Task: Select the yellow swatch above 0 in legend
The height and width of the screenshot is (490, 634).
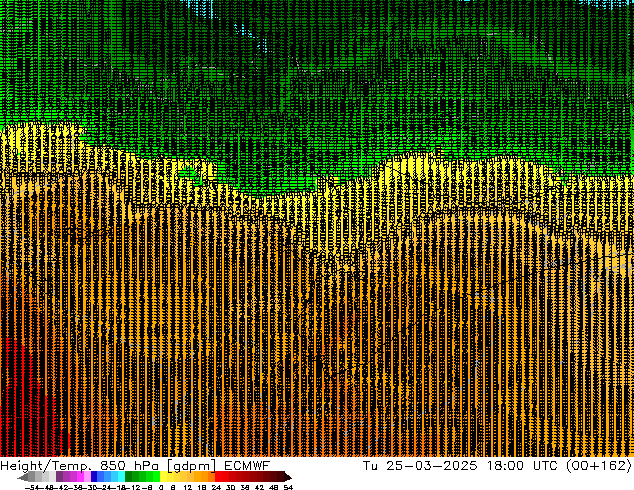Action: pyautogui.click(x=163, y=477)
